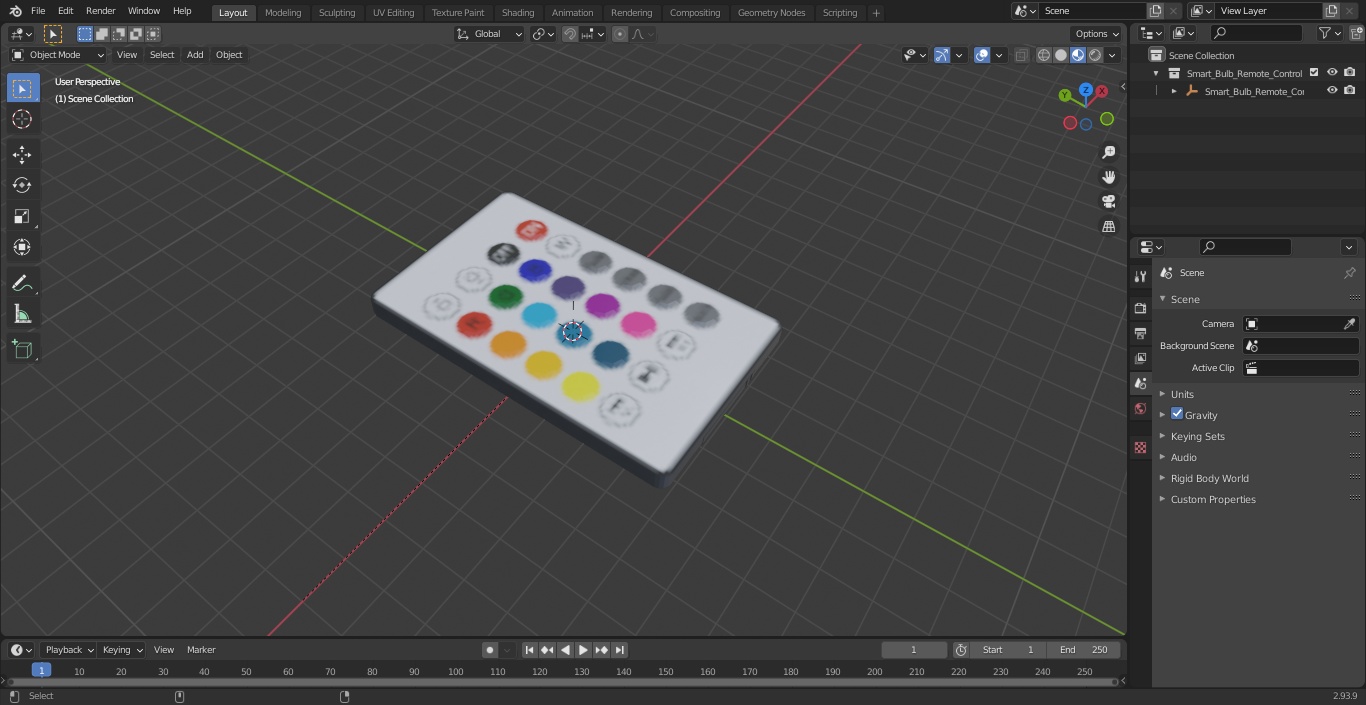Disable the Smart_Bulb_Remote_Control collection in renders
This screenshot has height=705, width=1366.
point(1350,73)
